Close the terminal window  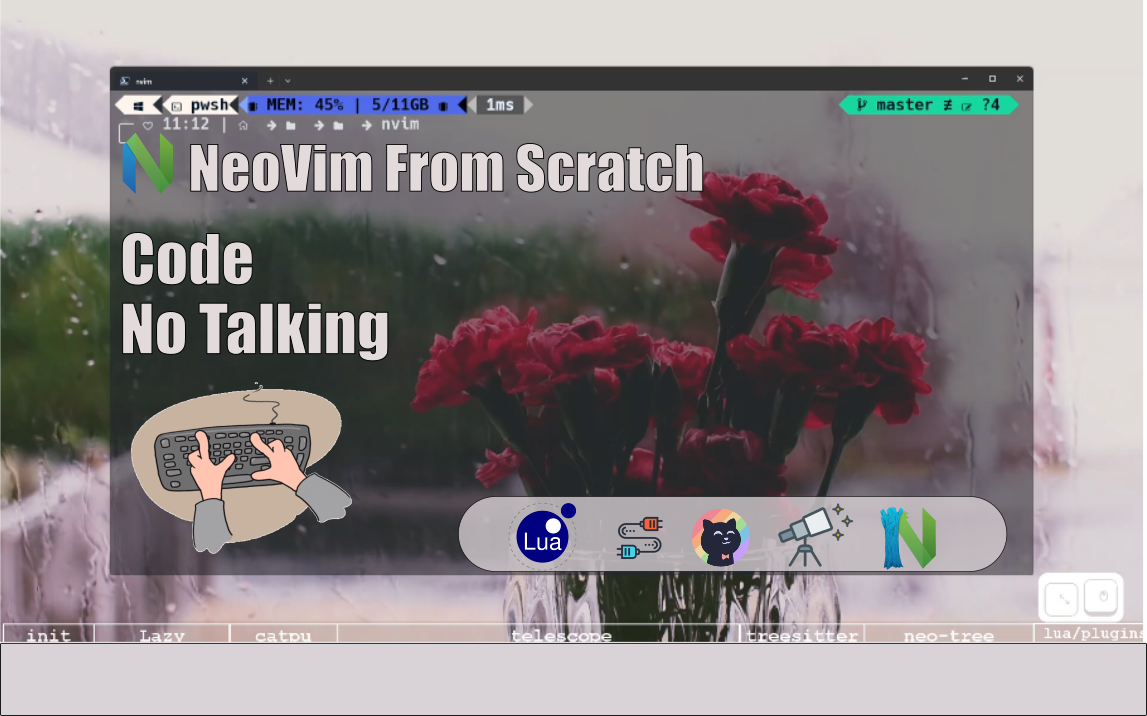tap(1019, 78)
